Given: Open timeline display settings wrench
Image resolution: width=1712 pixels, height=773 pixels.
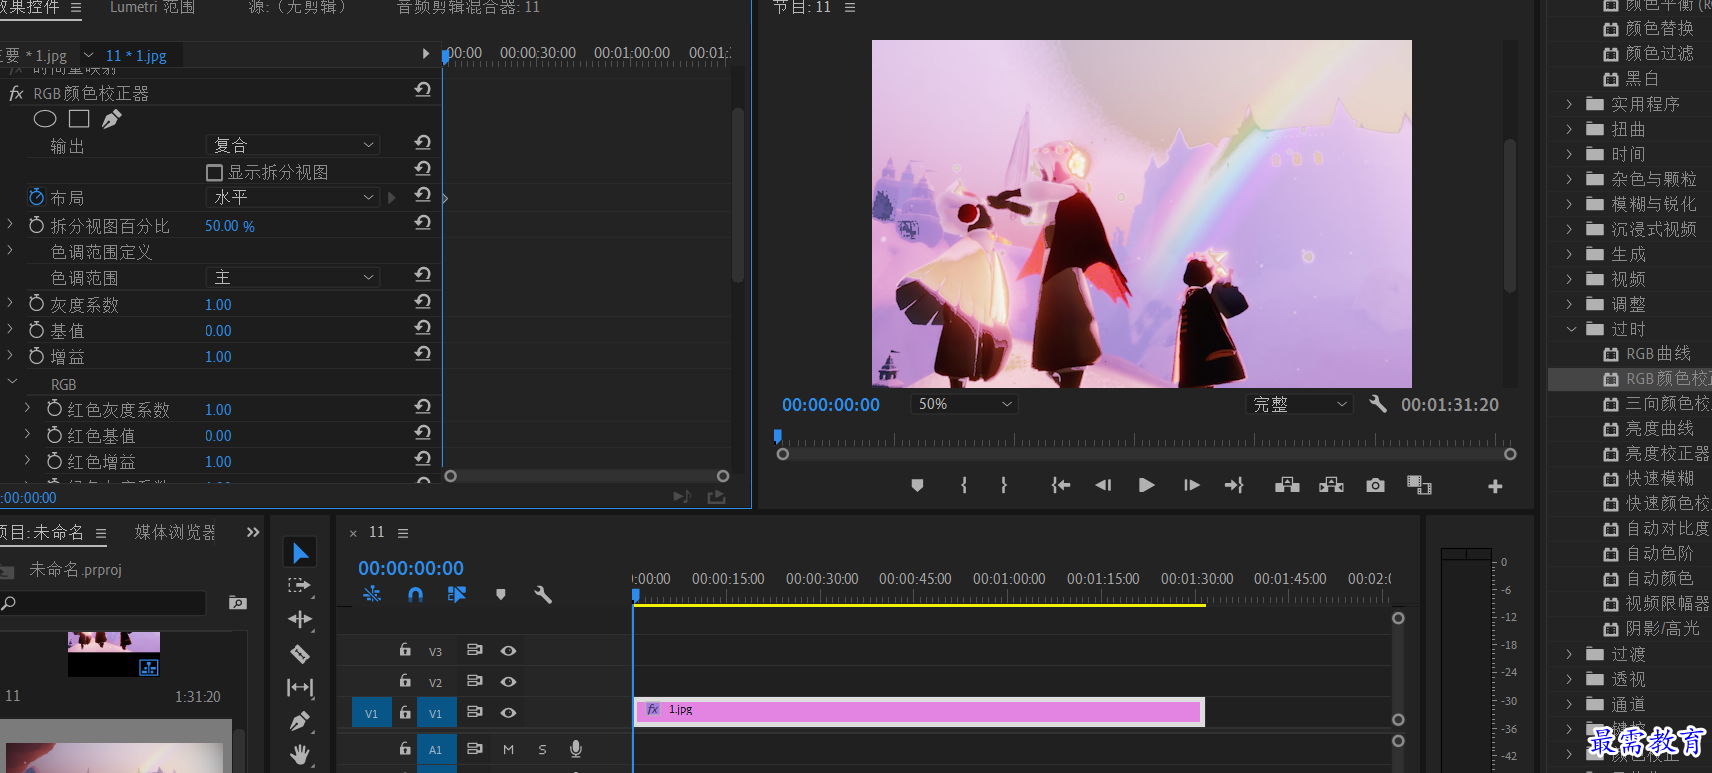Looking at the screenshot, I should 543,595.
